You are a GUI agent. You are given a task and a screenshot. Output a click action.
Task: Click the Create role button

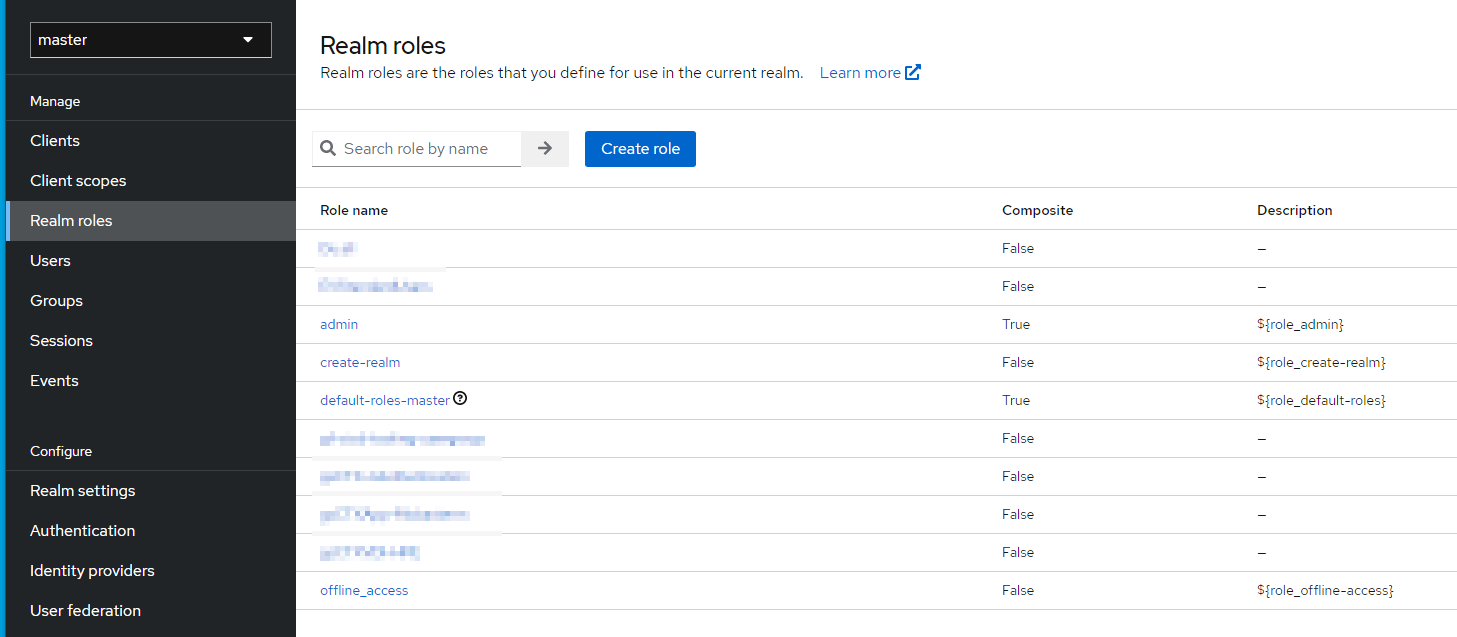coord(640,148)
